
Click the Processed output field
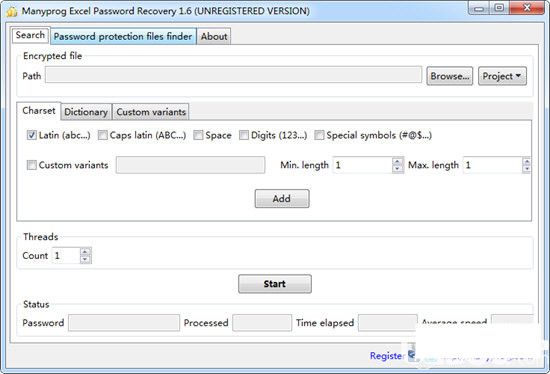click(x=262, y=323)
